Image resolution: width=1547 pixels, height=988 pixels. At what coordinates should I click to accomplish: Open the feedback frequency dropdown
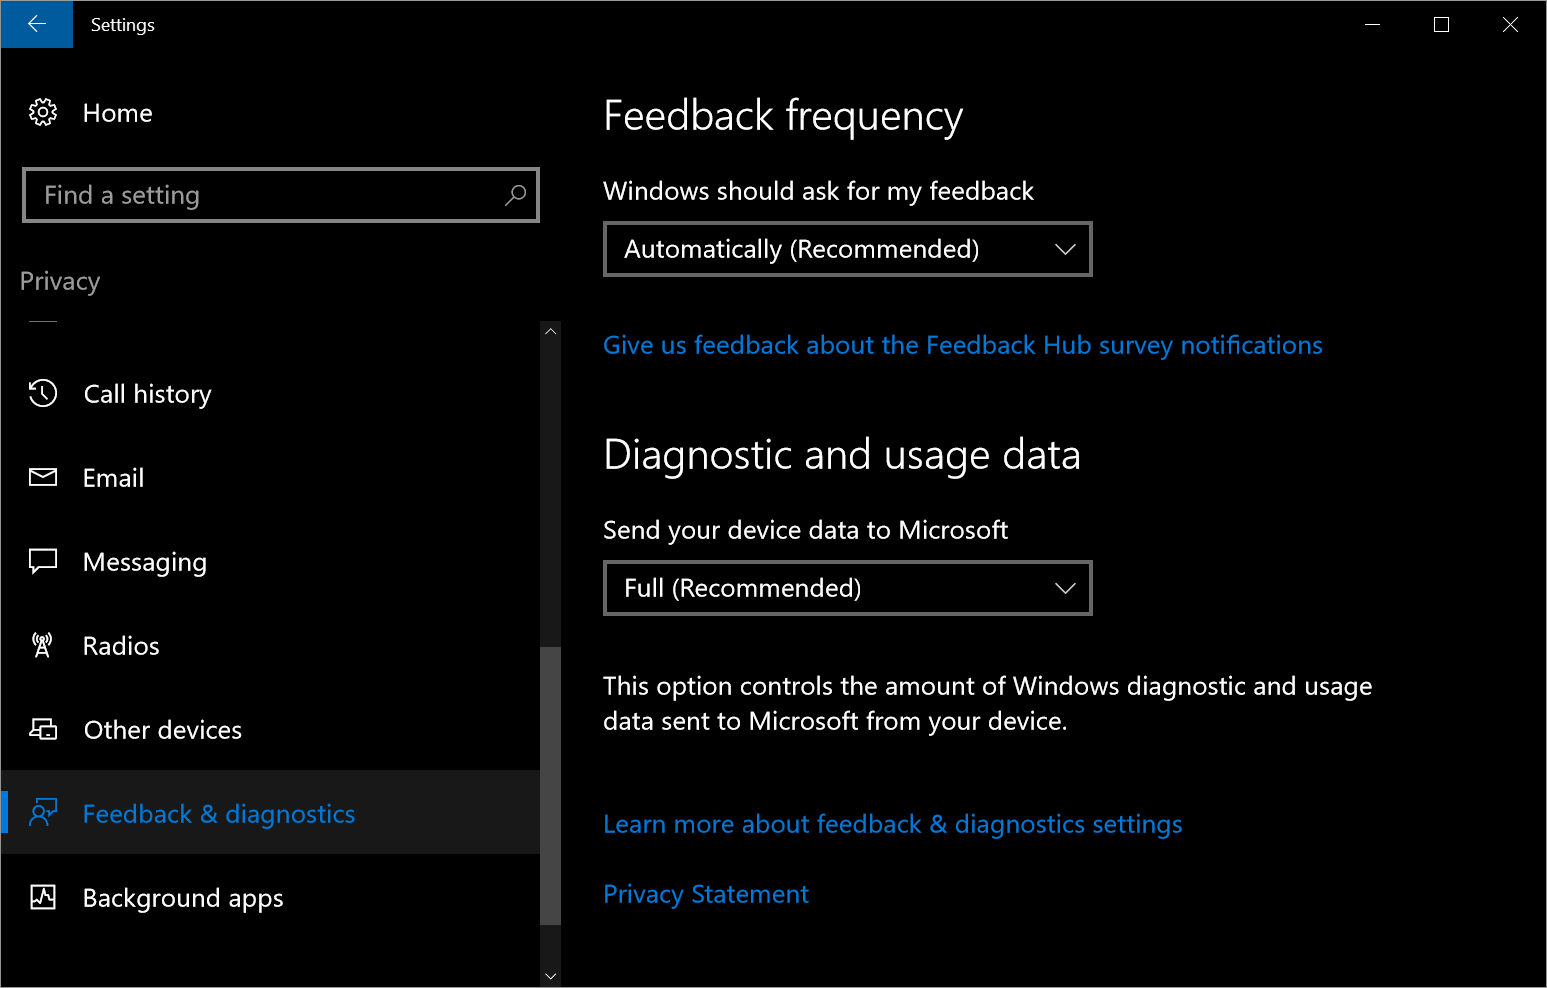point(847,249)
